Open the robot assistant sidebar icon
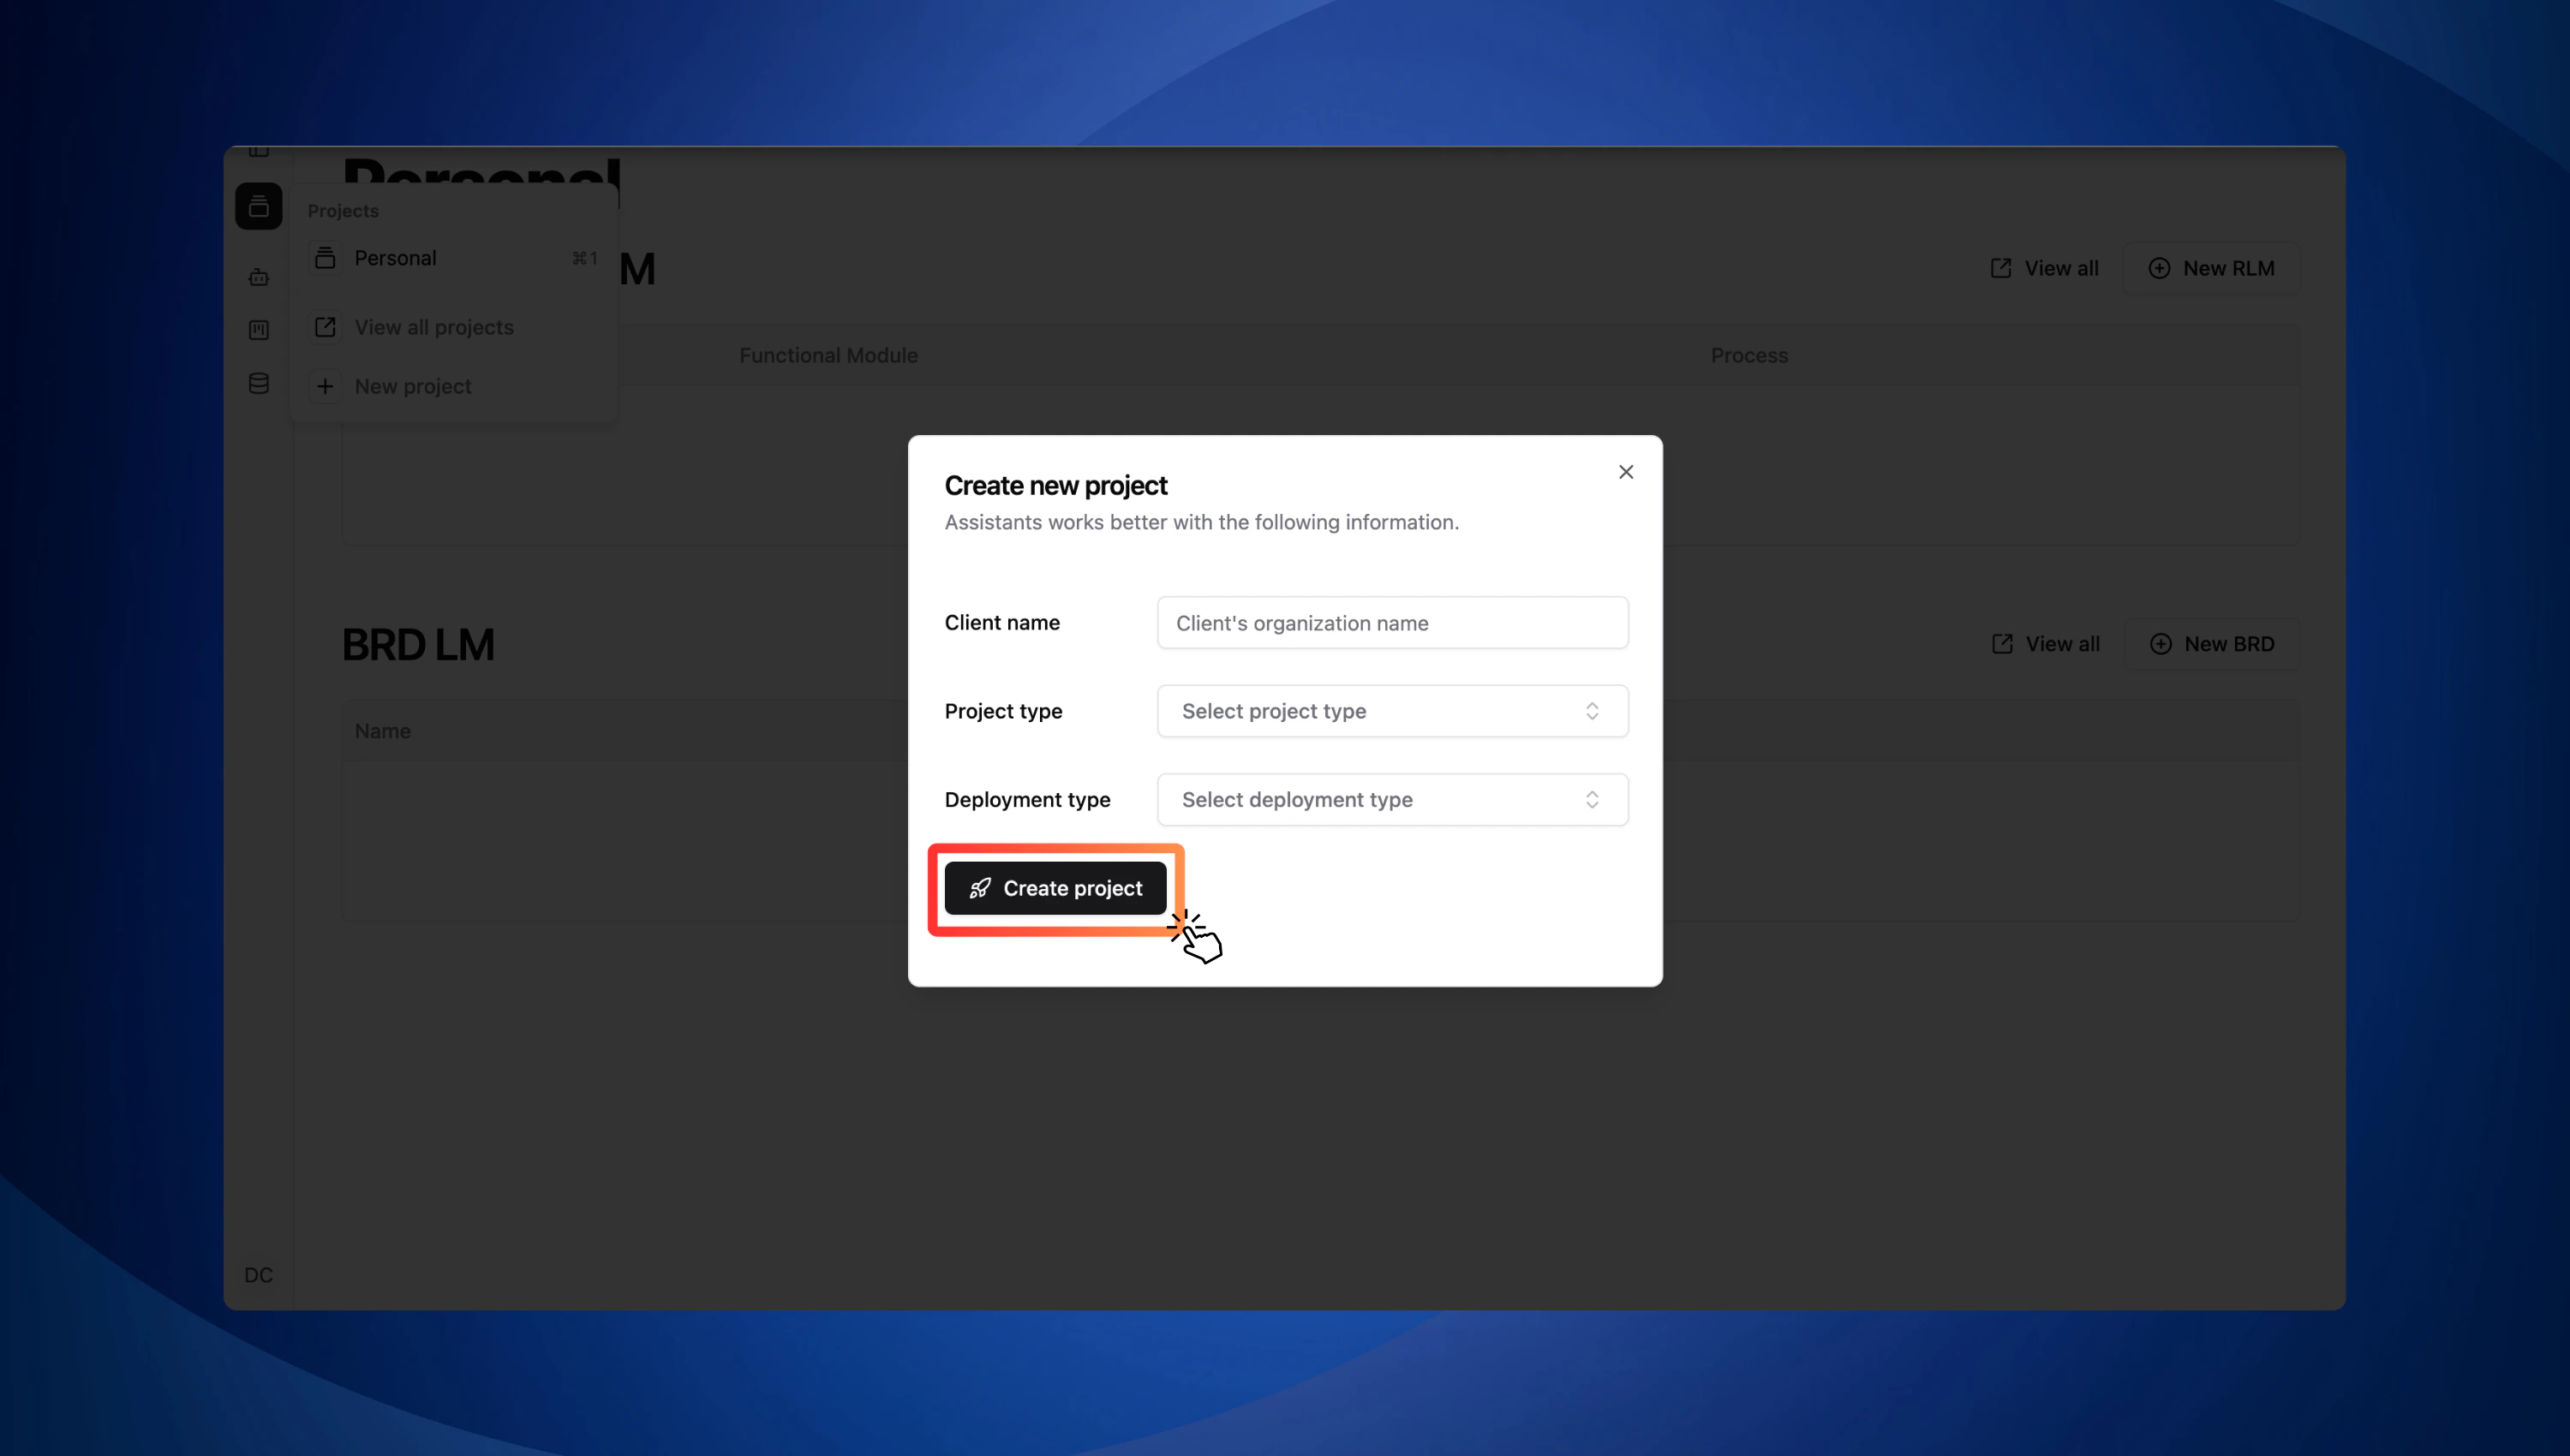The width and height of the screenshot is (2570, 1456). (258, 277)
